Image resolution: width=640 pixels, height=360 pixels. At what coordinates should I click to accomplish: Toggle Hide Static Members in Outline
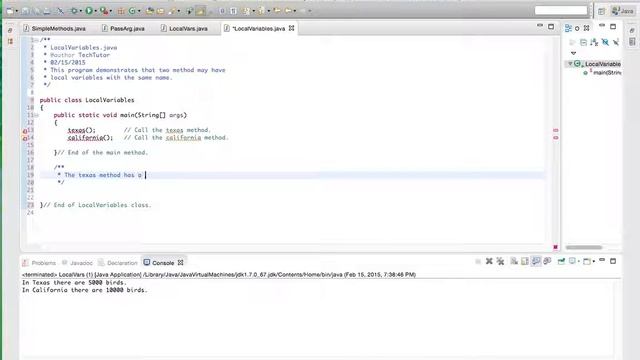click(x=616, y=42)
